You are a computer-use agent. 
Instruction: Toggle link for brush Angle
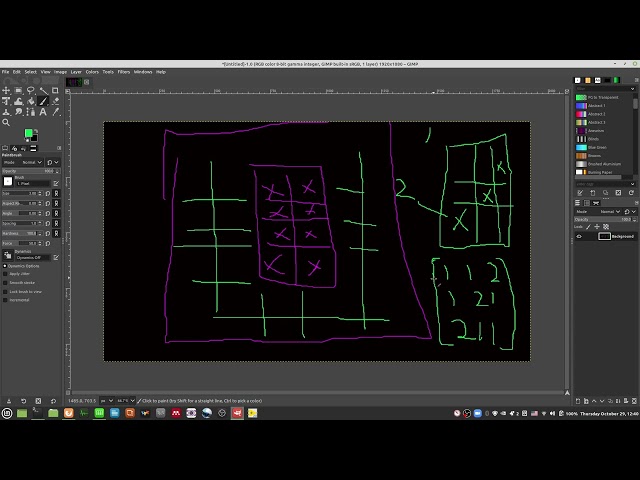[x=56, y=213]
